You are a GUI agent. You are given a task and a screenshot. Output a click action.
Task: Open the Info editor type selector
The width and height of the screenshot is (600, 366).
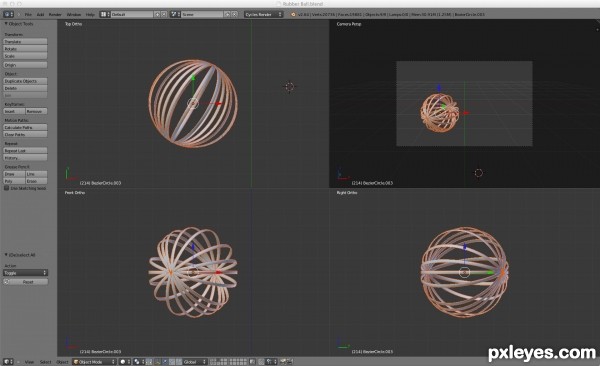[x=8, y=15]
